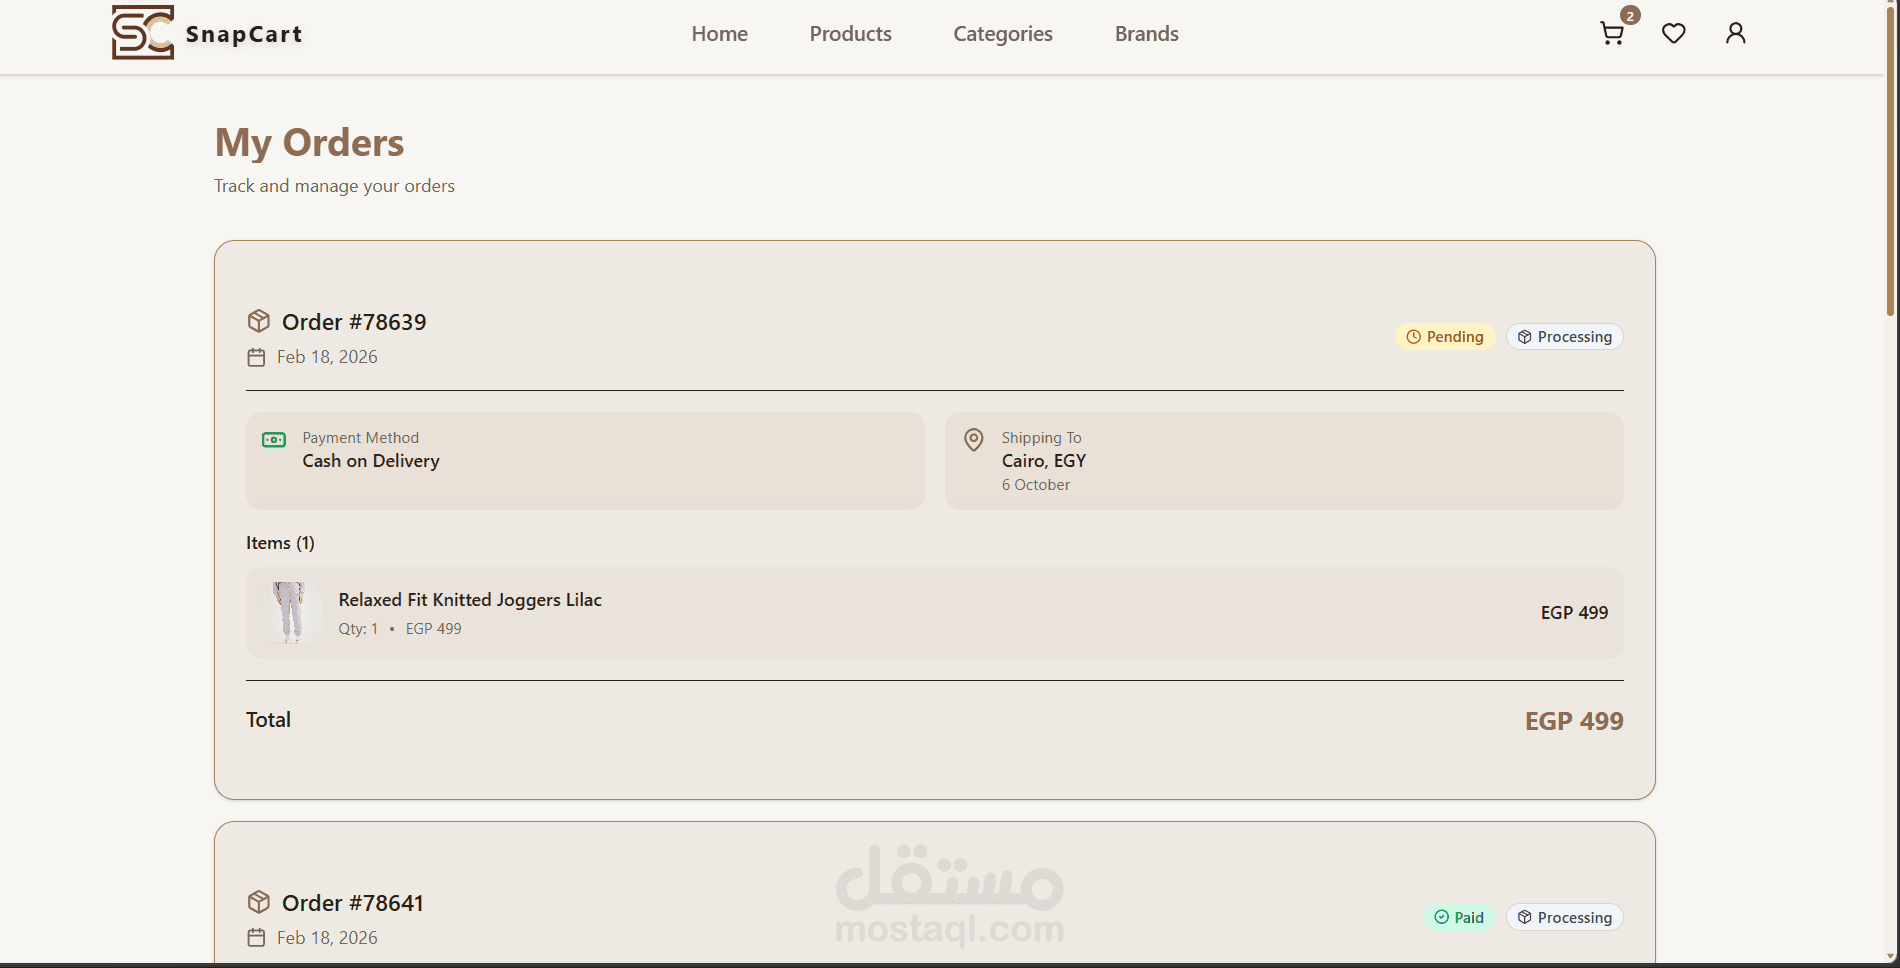
Task: Click the My Orders heading
Action: point(309,143)
